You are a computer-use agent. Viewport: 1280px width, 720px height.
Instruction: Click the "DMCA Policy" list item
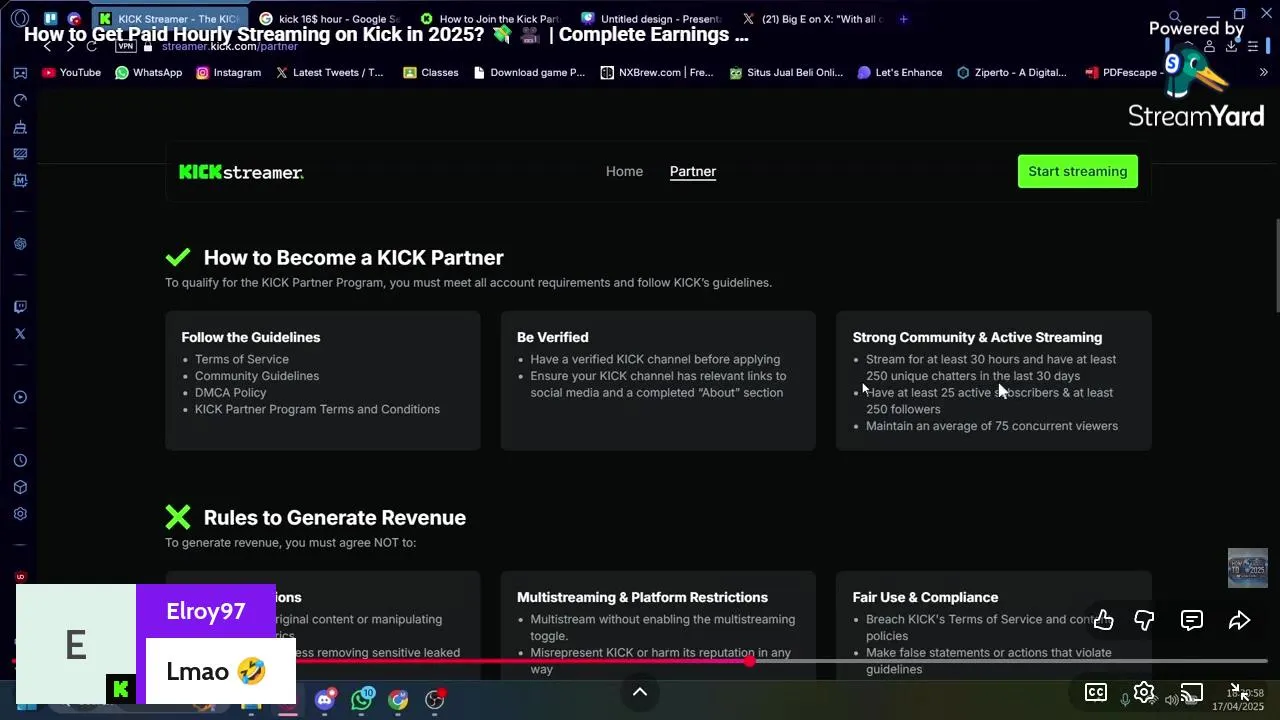(x=231, y=393)
